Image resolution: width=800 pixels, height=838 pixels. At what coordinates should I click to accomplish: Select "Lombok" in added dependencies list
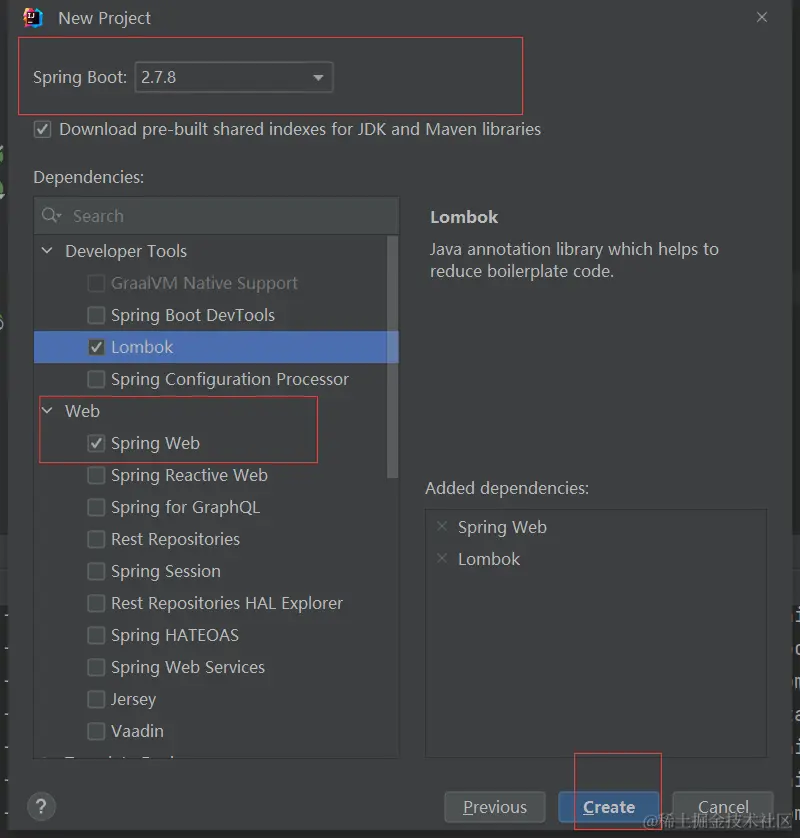pos(488,559)
